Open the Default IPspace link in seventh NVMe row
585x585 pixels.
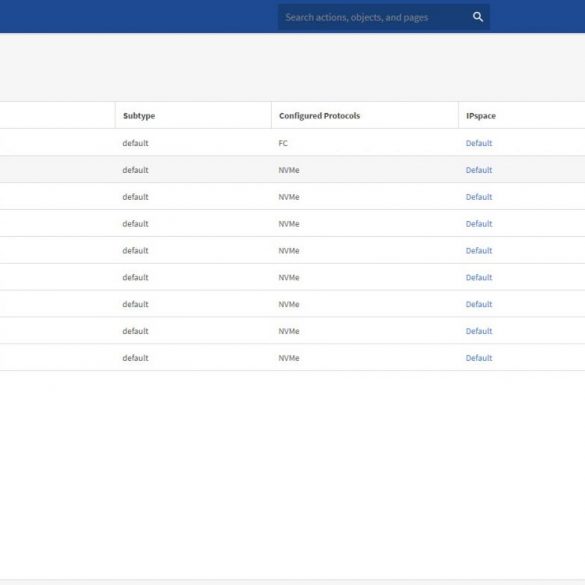[479, 331]
